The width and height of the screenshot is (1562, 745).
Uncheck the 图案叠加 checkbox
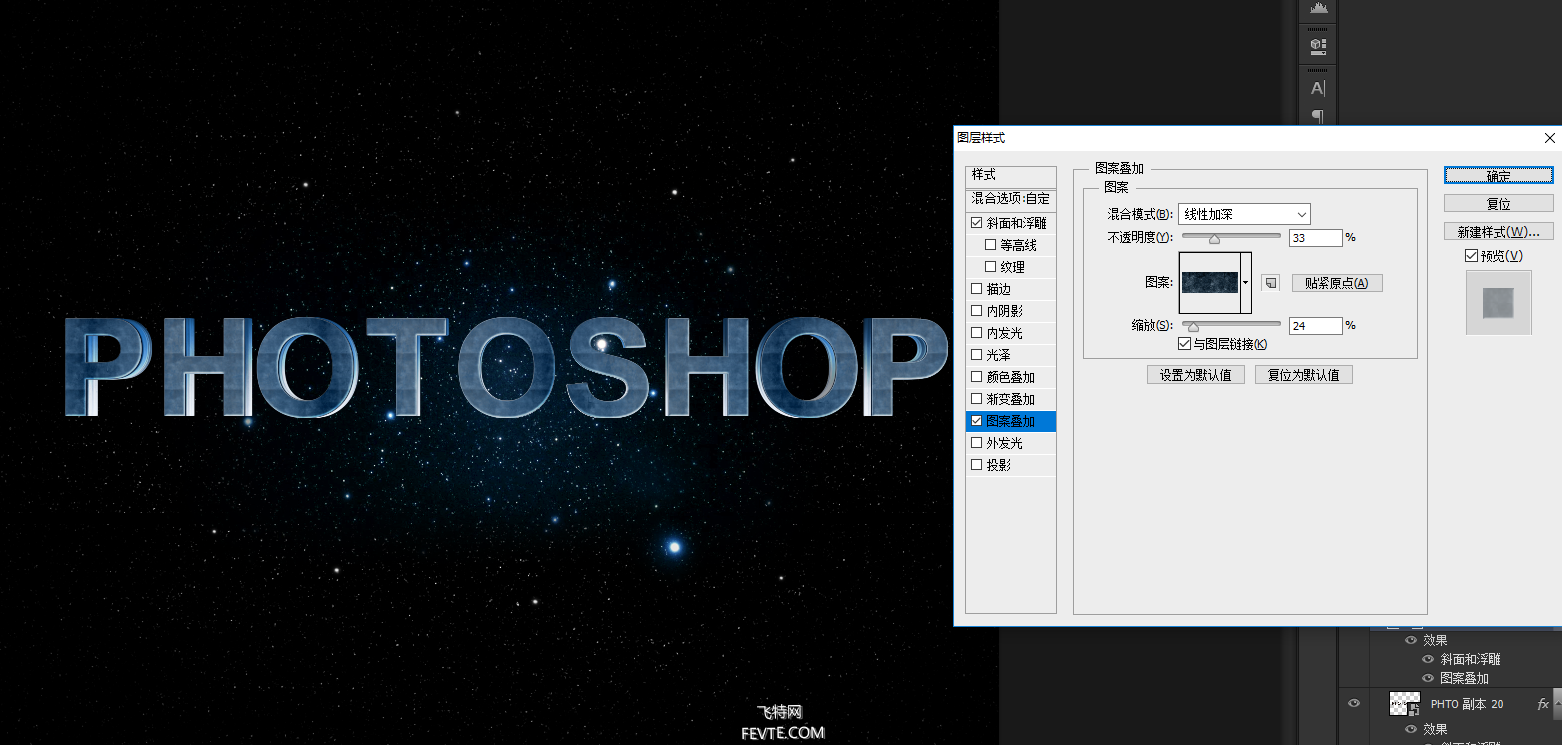point(977,421)
